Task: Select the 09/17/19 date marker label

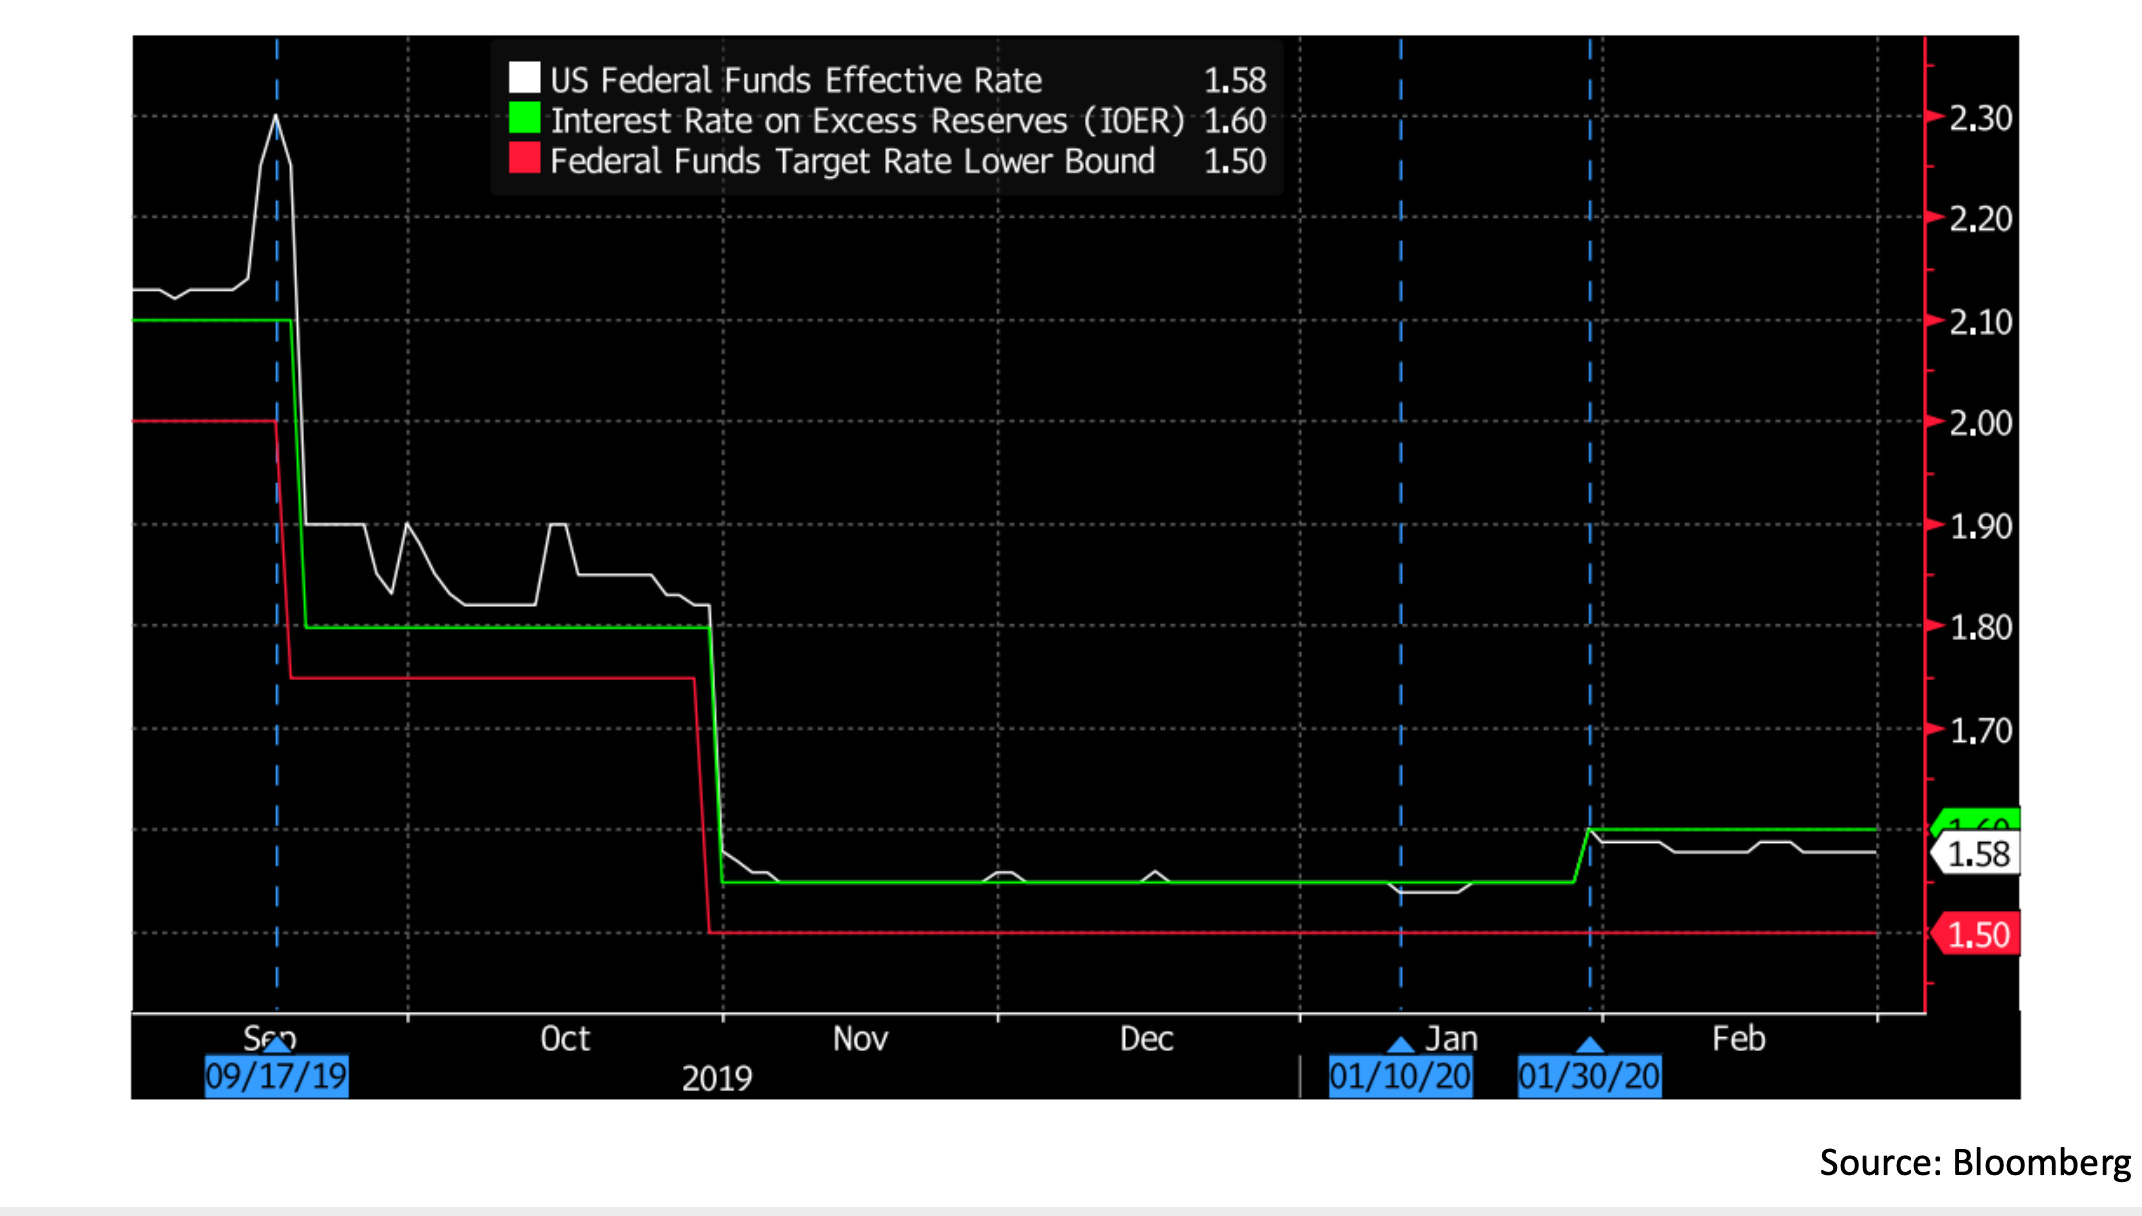Action: click(x=276, y=1077)
